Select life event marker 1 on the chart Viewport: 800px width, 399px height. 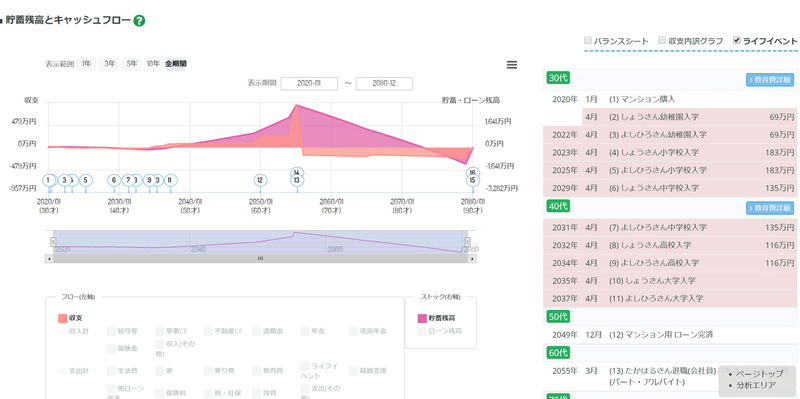click(x=49, y=180)
